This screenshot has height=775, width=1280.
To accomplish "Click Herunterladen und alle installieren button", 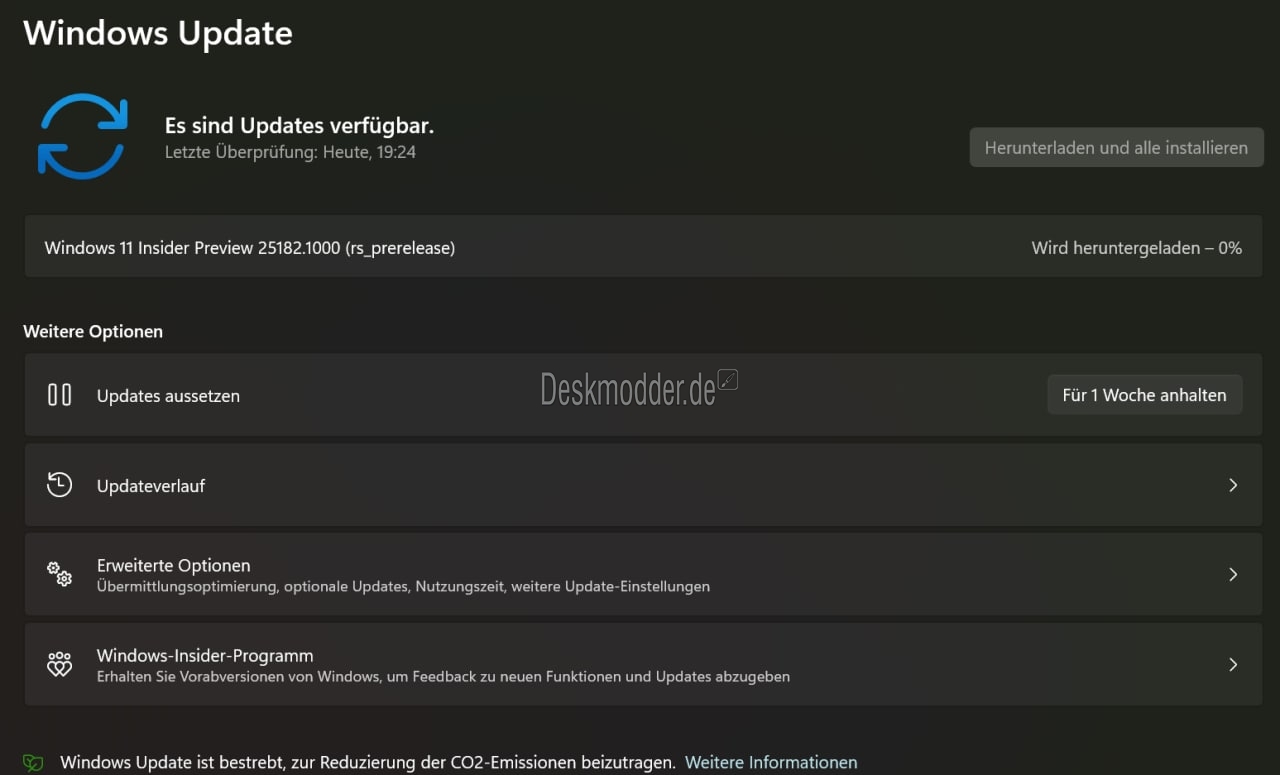I will click(x=1116, y=147).
